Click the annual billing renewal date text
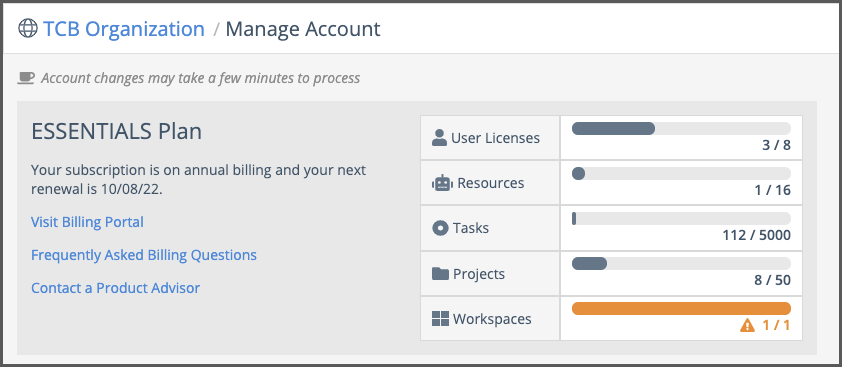Screen dimensions: 842x367 199,180
